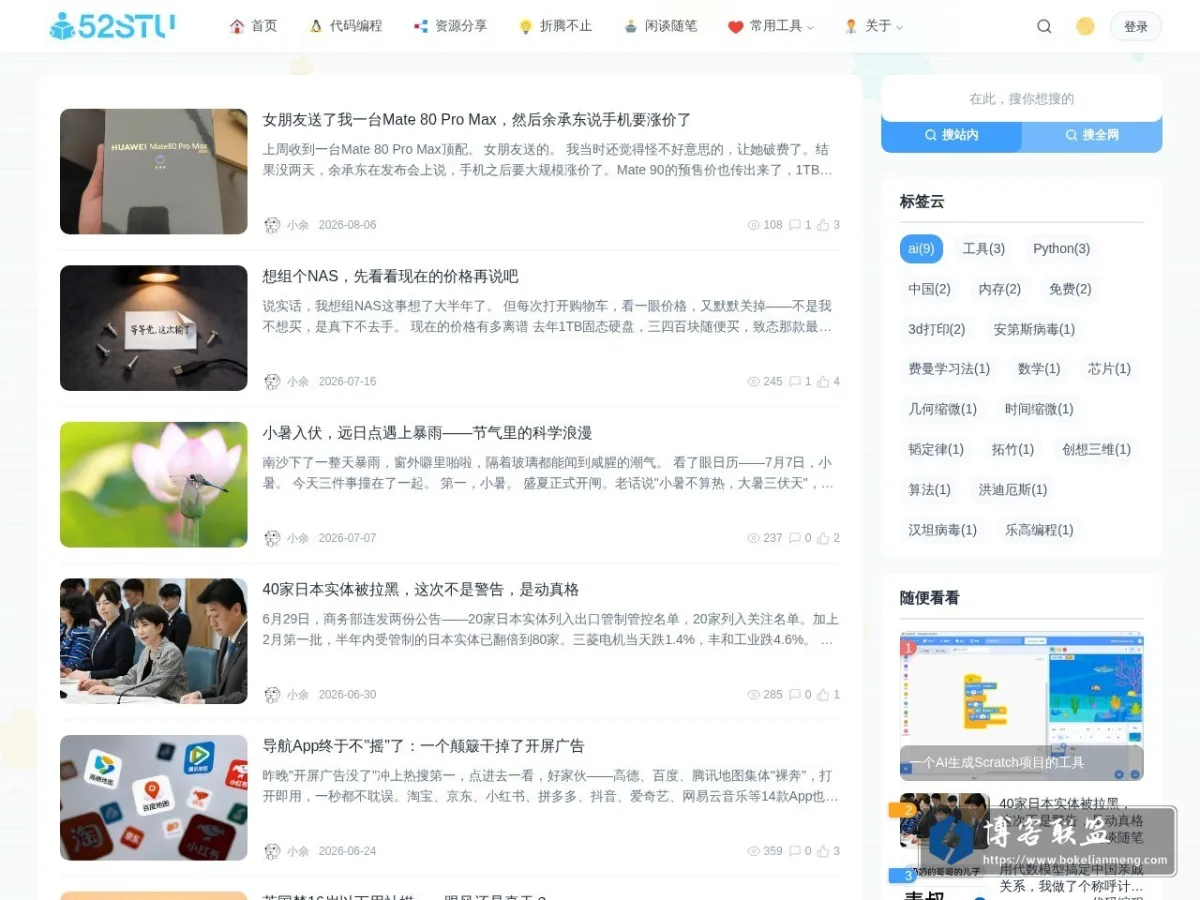Click comment icon on the NAS post
This screenshot has width=1200, height=900.
pos(795,382)
